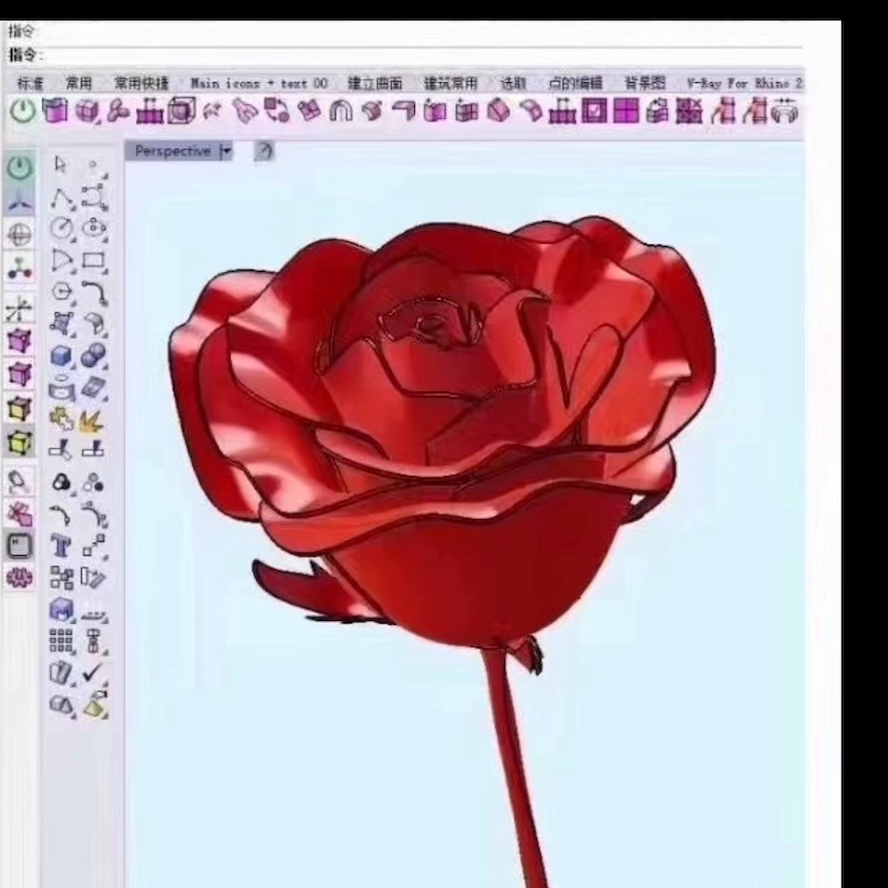Select the Surface from corner points tool
Image resolution: width=888 pixels, height=888 pixels.
[62, 324]
